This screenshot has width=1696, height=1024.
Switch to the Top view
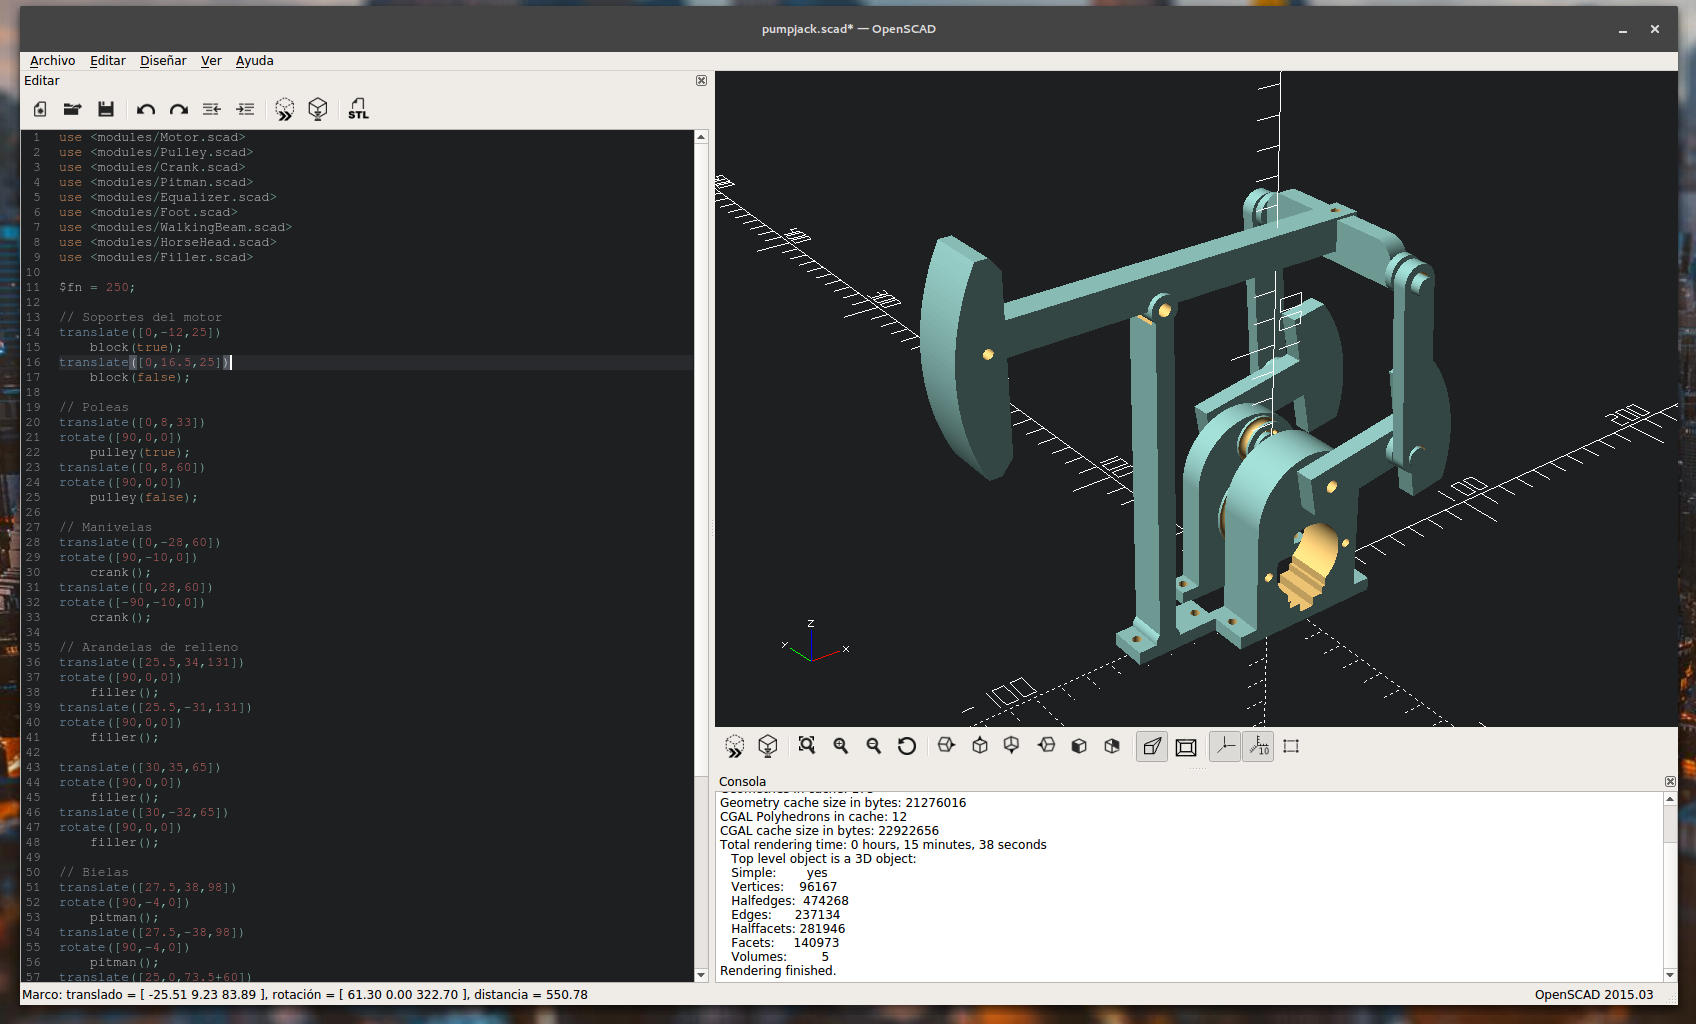(x=980, y=746)
